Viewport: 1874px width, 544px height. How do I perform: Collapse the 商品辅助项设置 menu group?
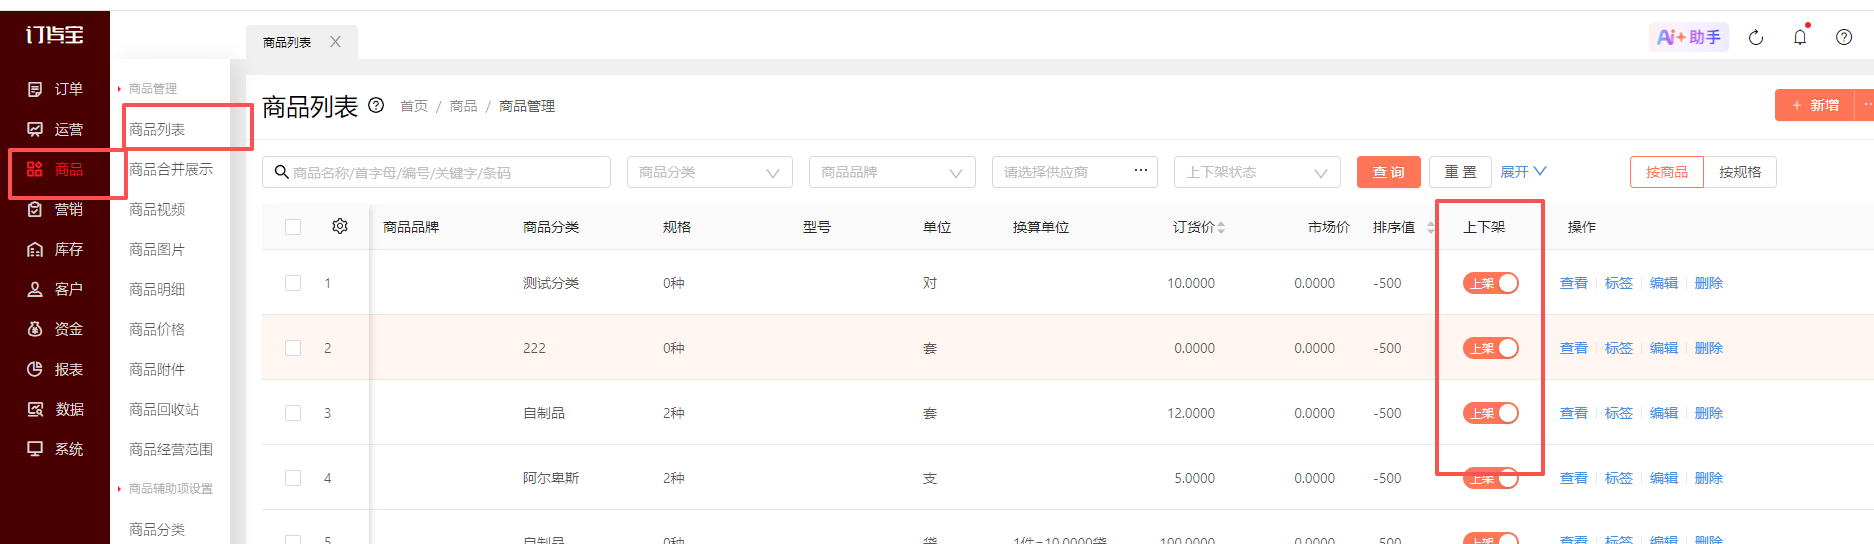click(x=166, y=489)
